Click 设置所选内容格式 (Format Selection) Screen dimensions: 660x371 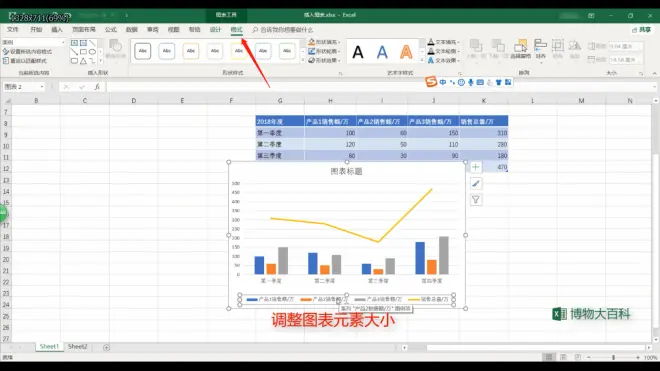coord(27,52)
